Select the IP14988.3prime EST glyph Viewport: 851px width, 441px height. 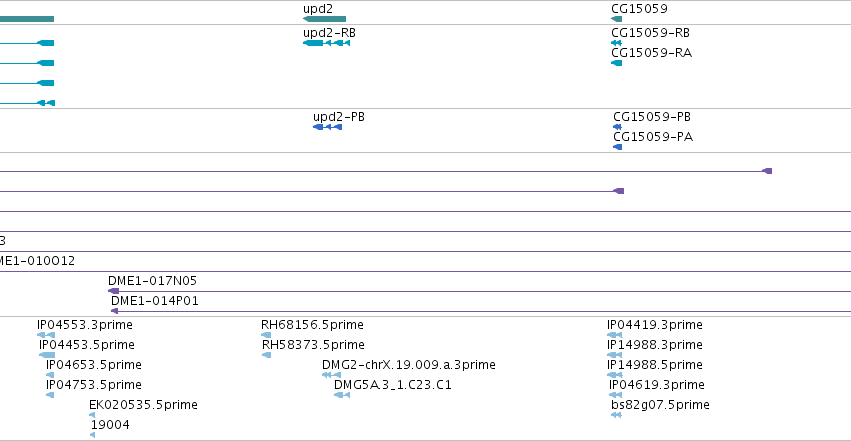[615, 355]
